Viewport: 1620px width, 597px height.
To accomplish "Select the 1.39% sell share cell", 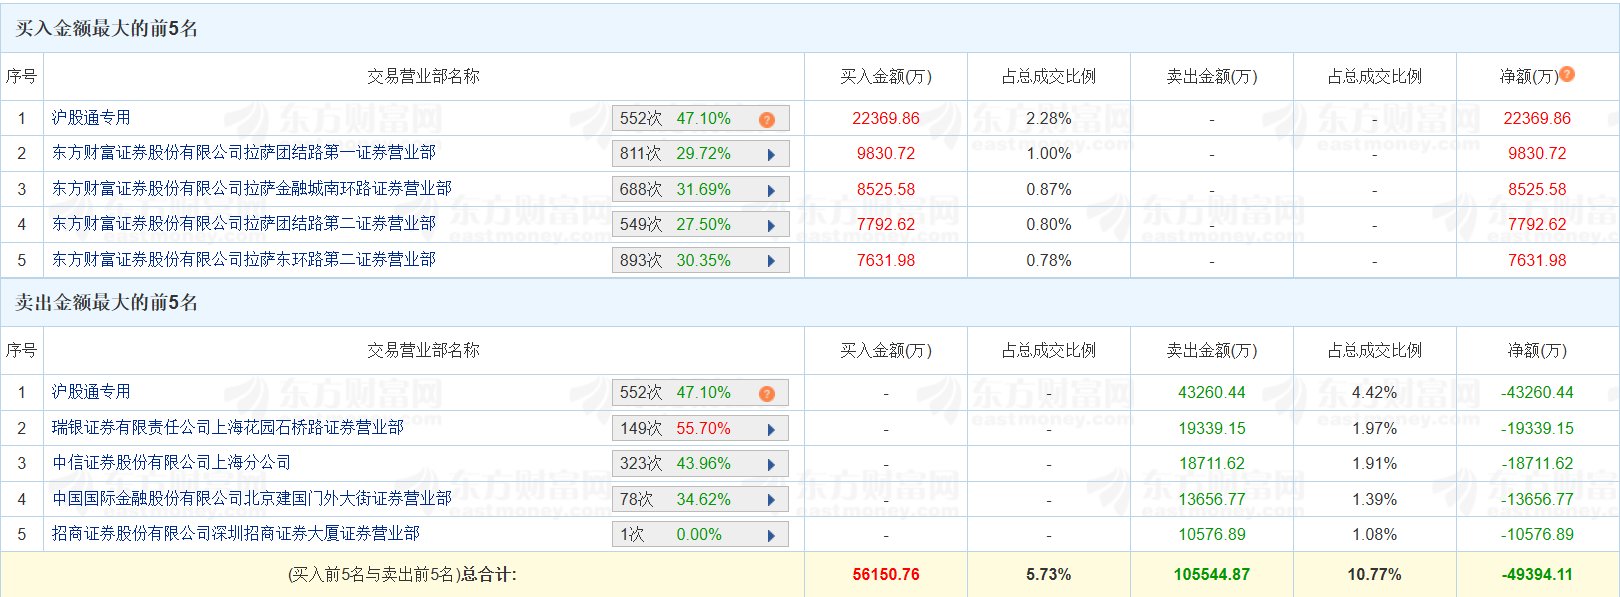I will pos(1375,499).
